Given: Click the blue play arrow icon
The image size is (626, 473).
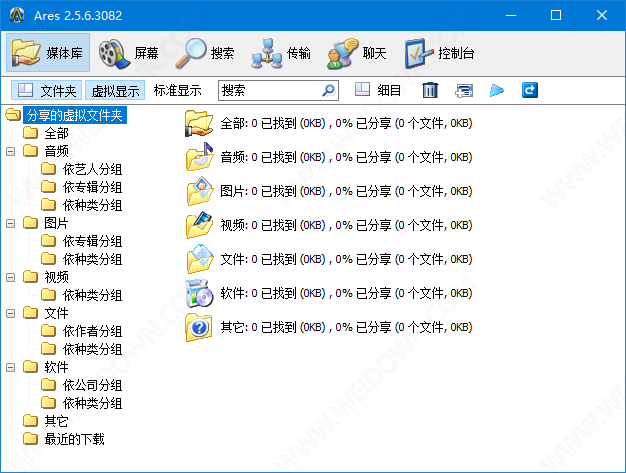Looking at the screenshot, I should point(497,90).
